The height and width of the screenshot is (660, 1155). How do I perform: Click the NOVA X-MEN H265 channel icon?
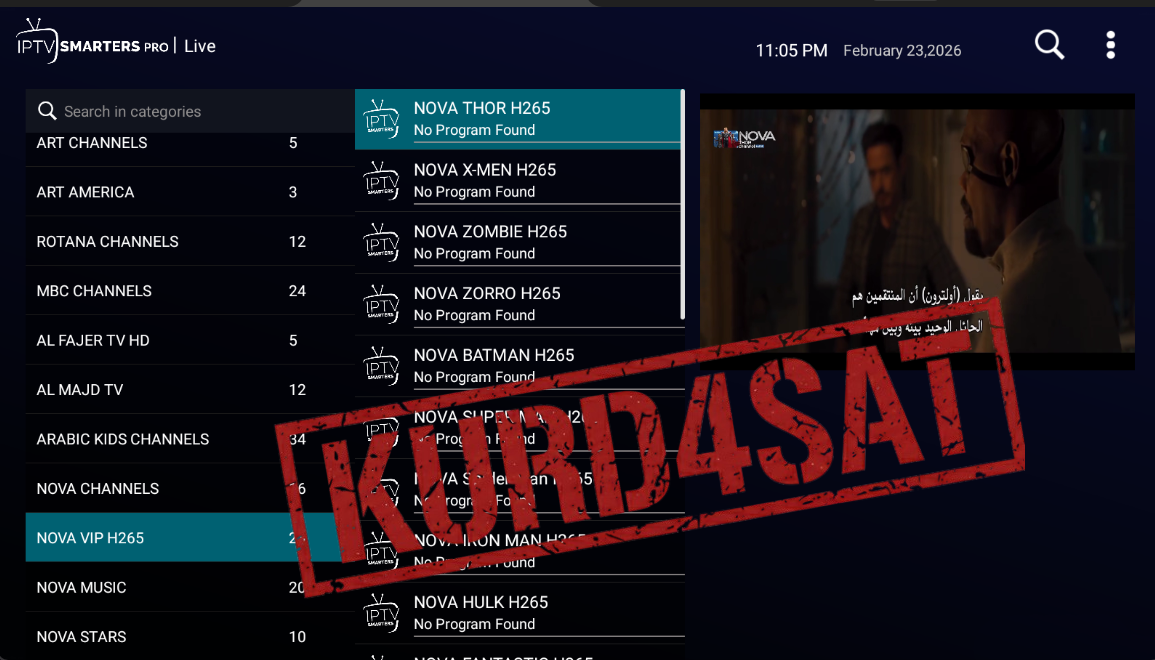(381, 180)
